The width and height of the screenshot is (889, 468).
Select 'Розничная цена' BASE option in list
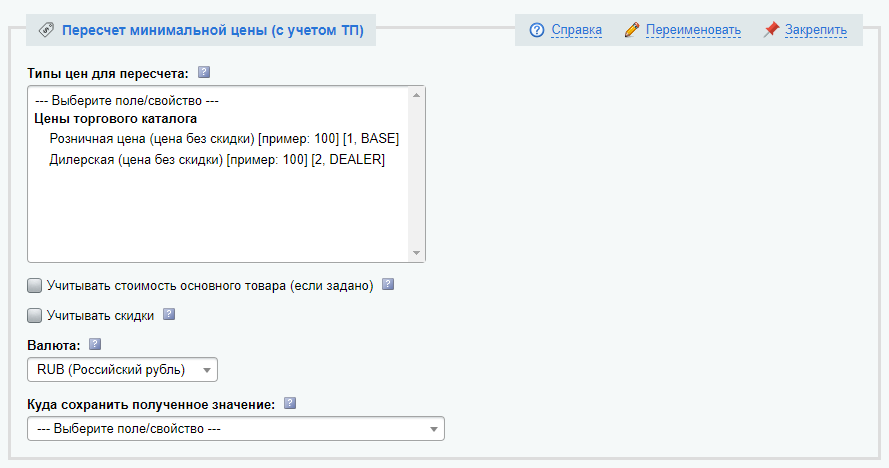(223, 138)
